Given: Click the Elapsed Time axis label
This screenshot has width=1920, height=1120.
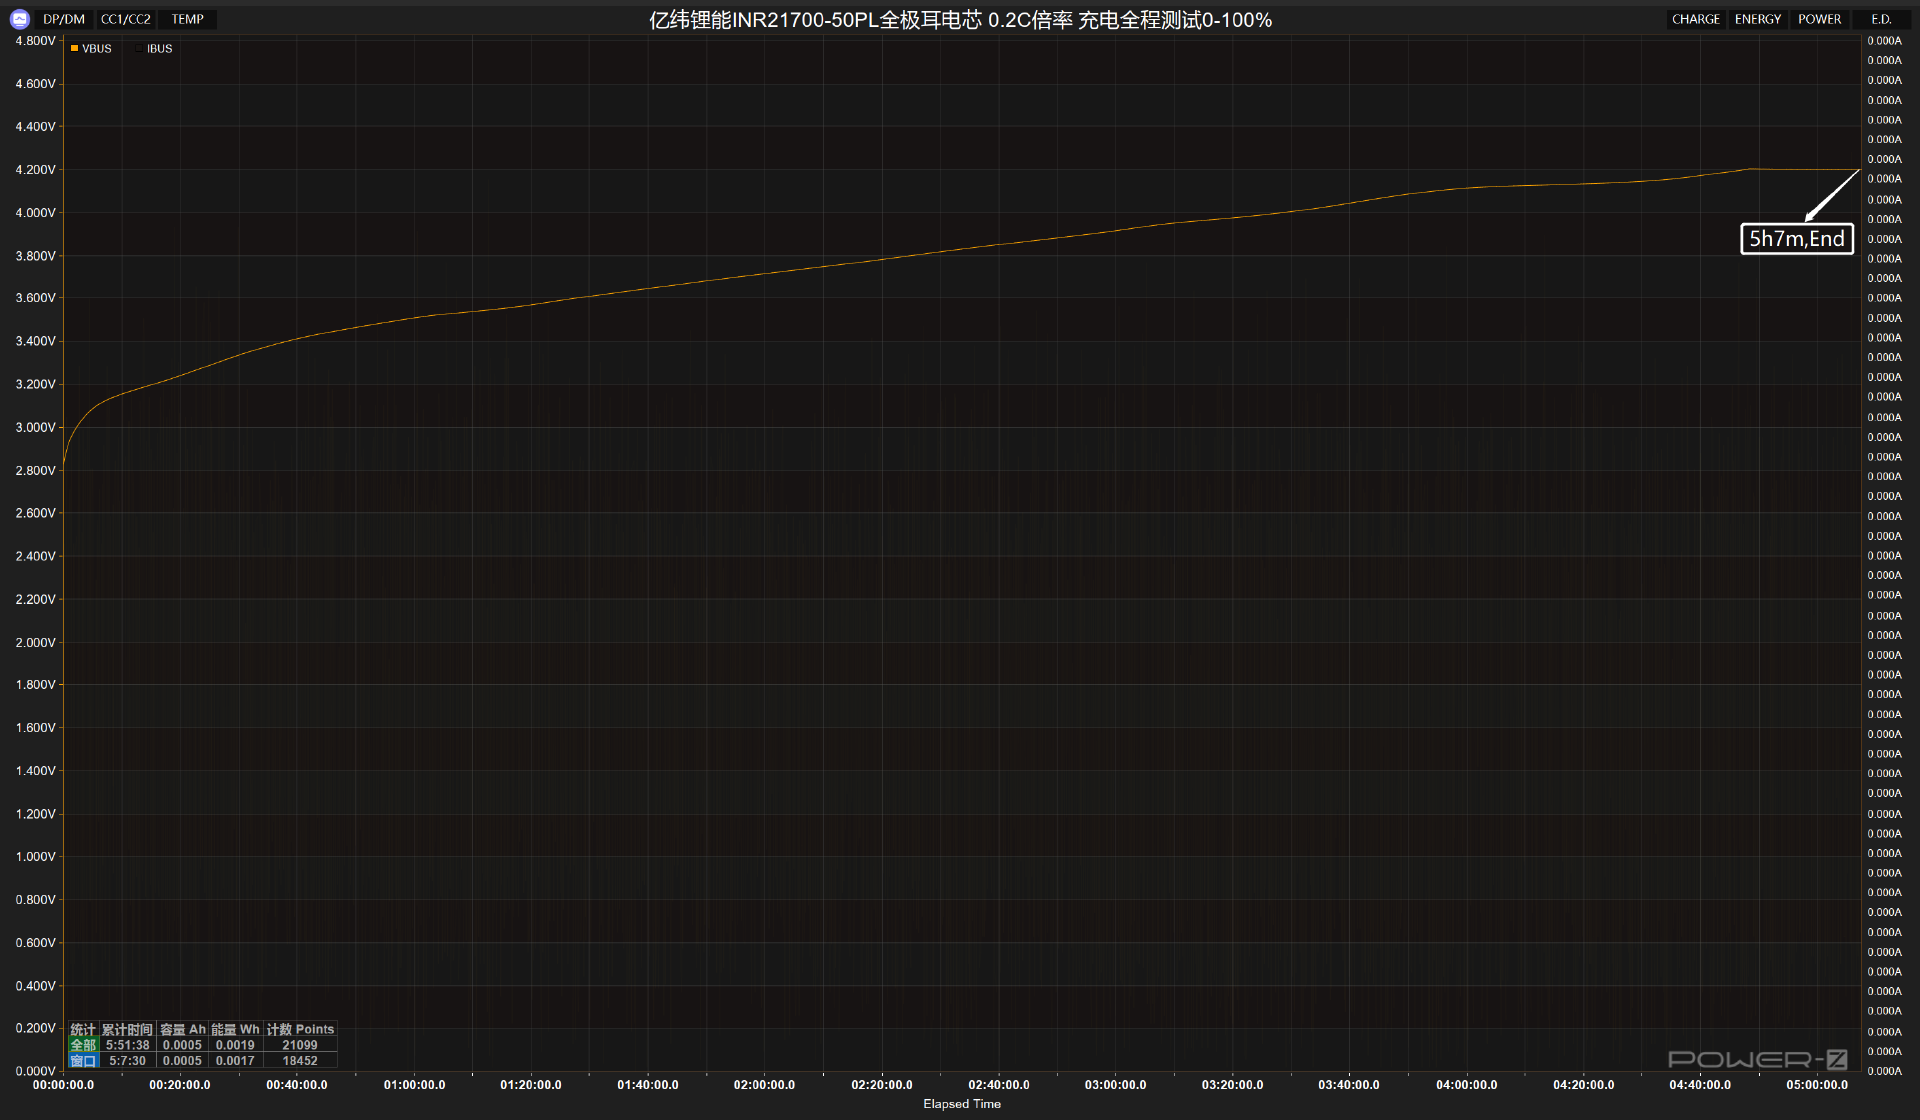Looking at the screenshot, I should pyautogui.click(x=962, y=1104).
